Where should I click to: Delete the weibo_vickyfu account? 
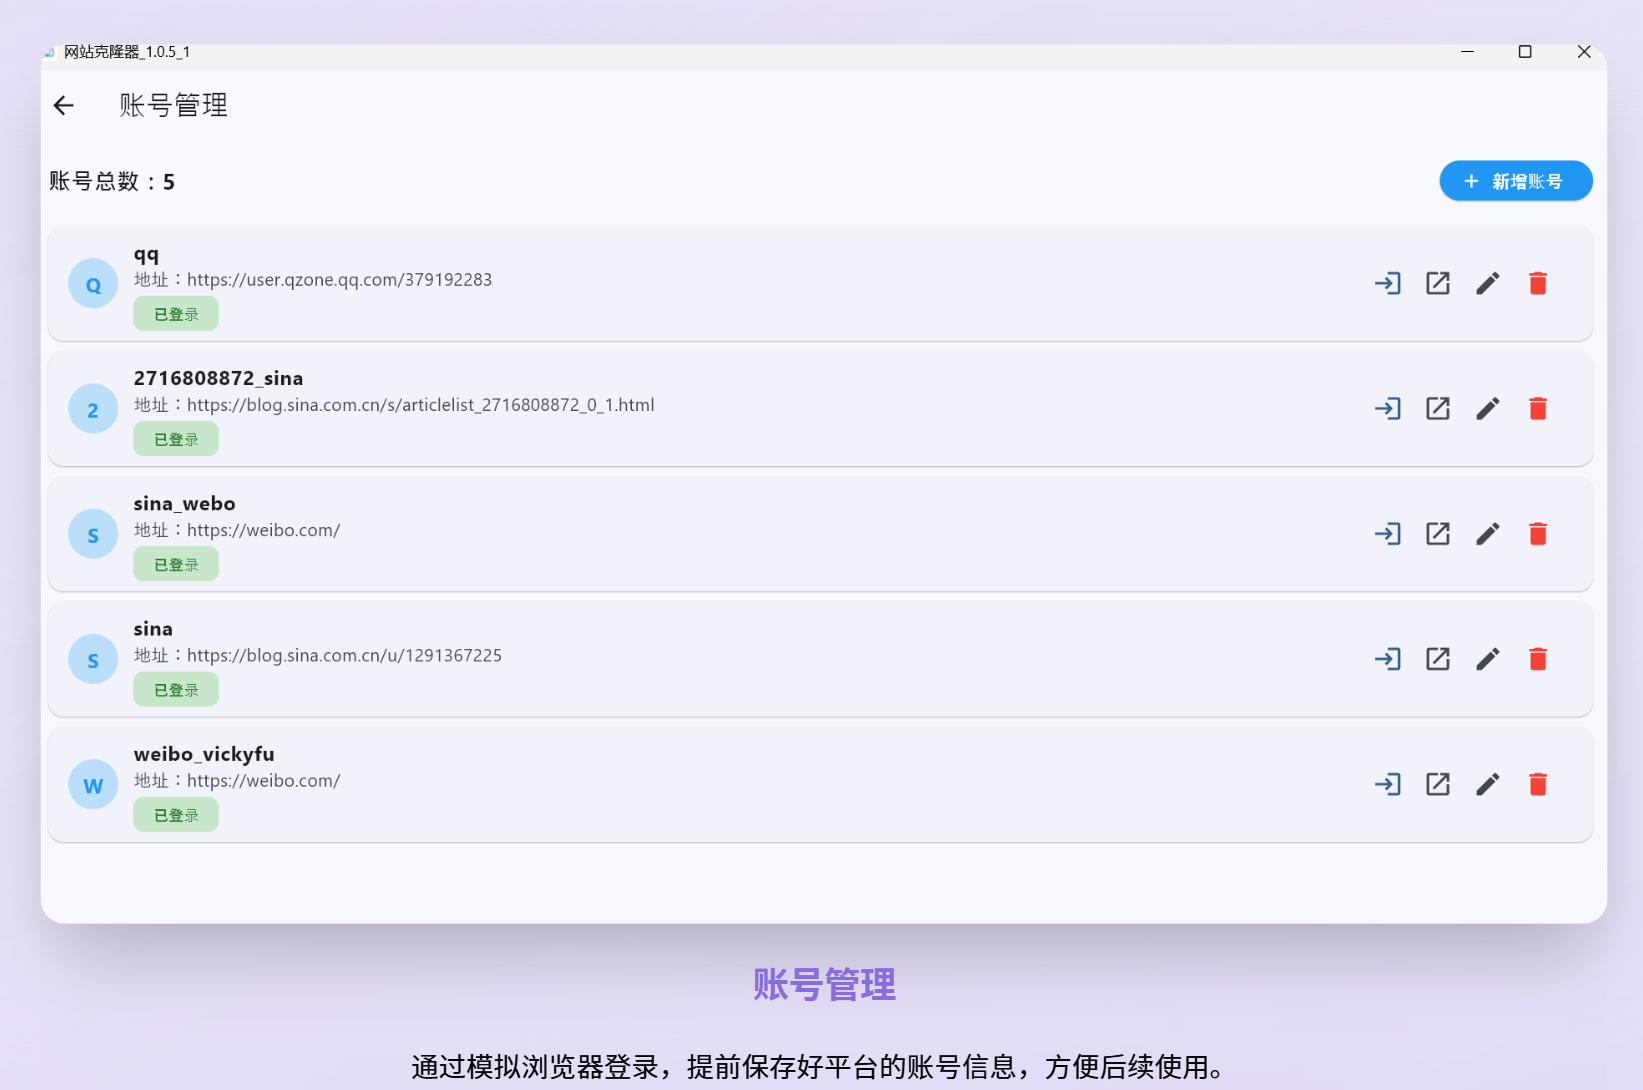(1538, 785)
